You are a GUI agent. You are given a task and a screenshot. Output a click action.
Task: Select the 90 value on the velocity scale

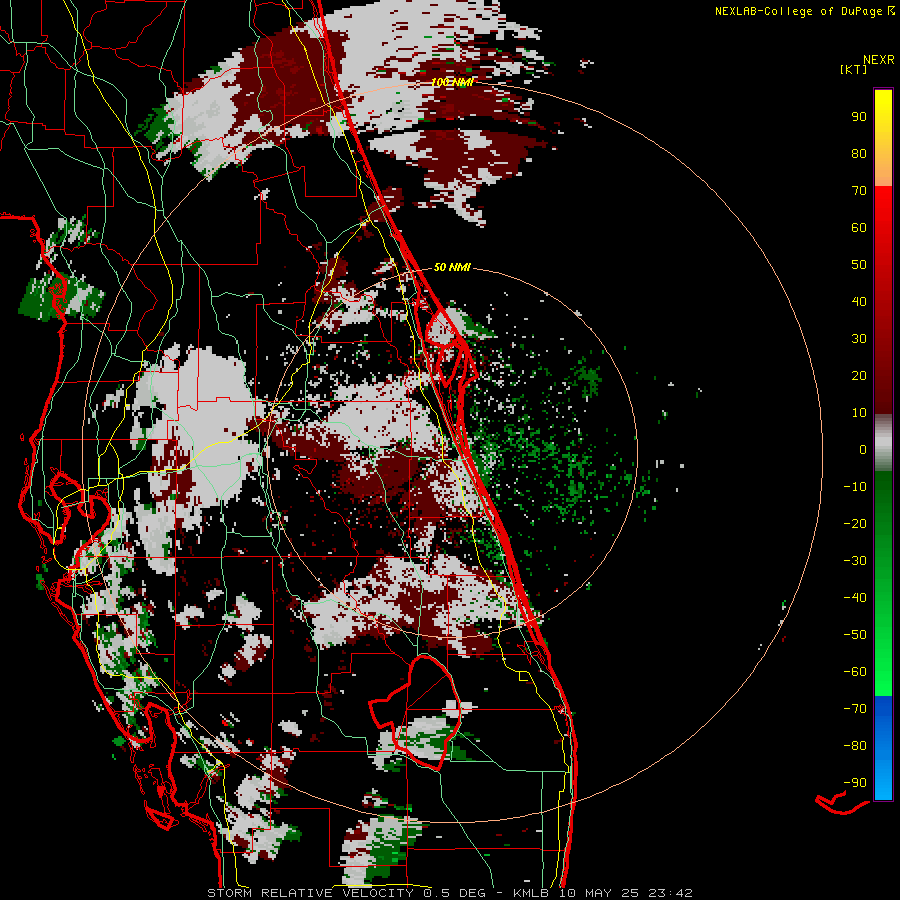[x=859, y=117]
